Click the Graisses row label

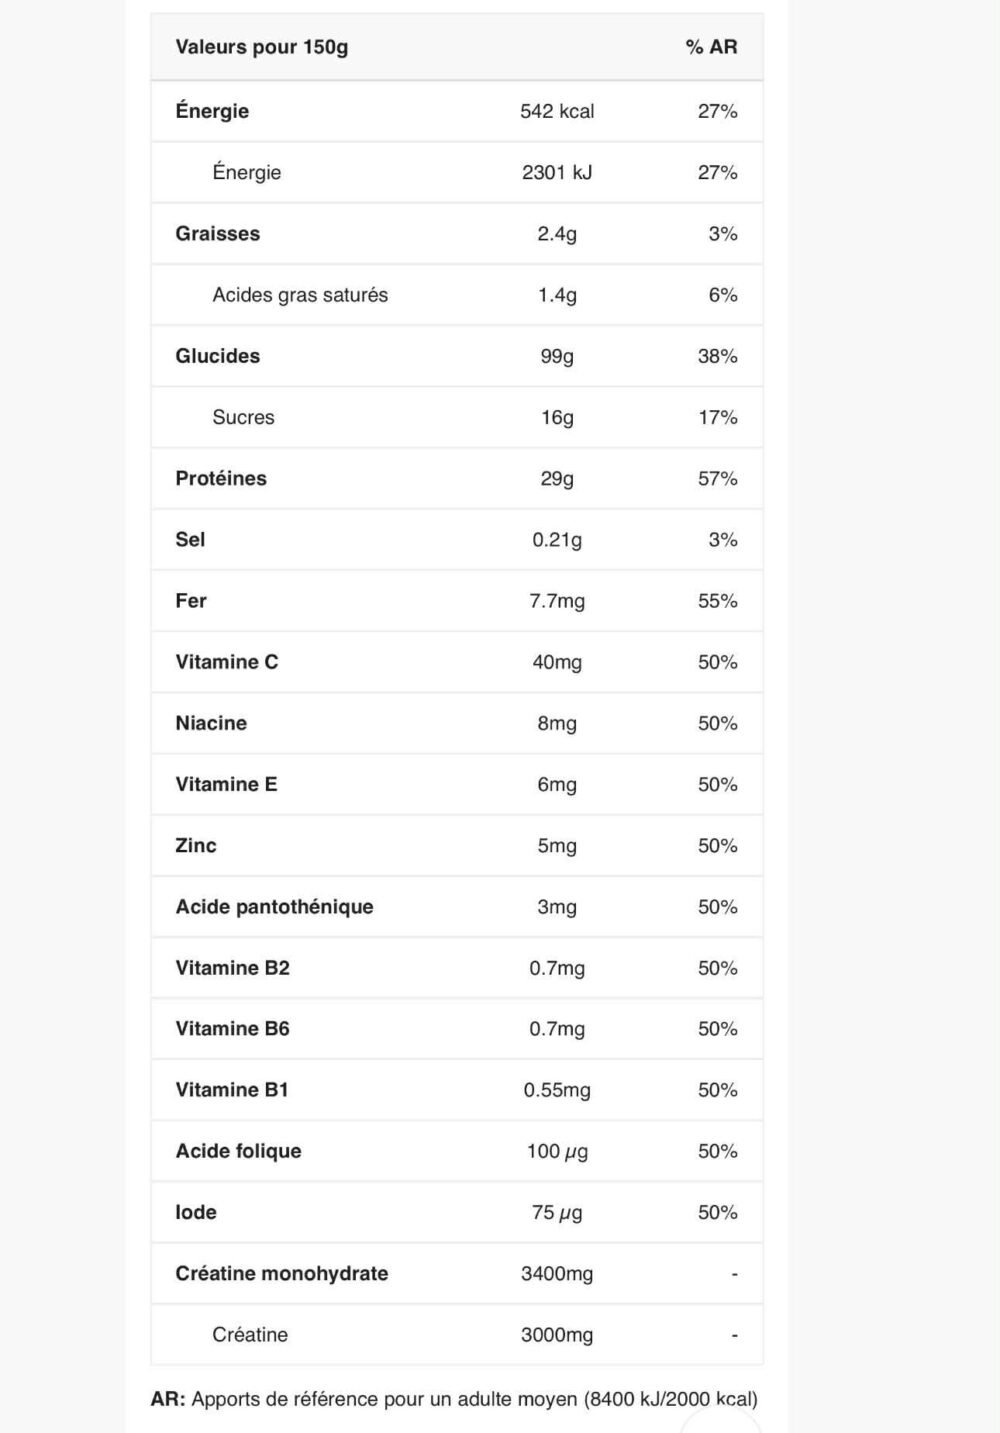218,233
